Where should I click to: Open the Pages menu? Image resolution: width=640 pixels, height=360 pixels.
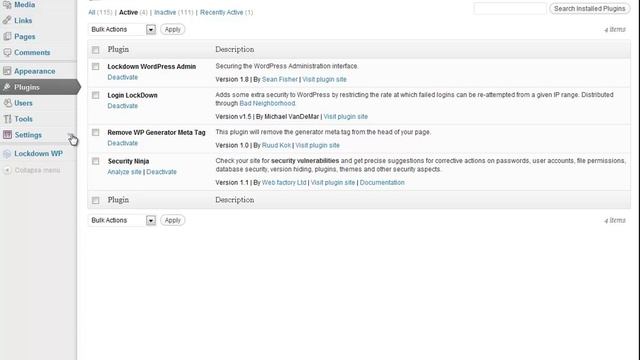point(24,36)
